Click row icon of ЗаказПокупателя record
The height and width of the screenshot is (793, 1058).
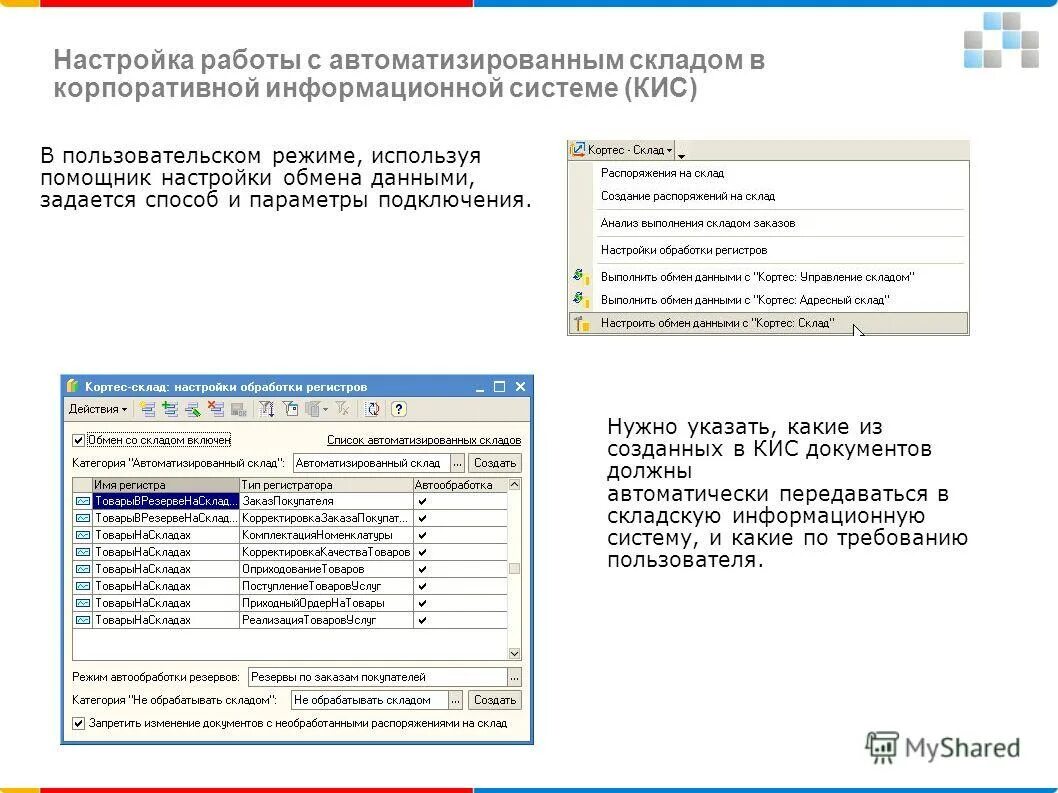click(82, 501)
